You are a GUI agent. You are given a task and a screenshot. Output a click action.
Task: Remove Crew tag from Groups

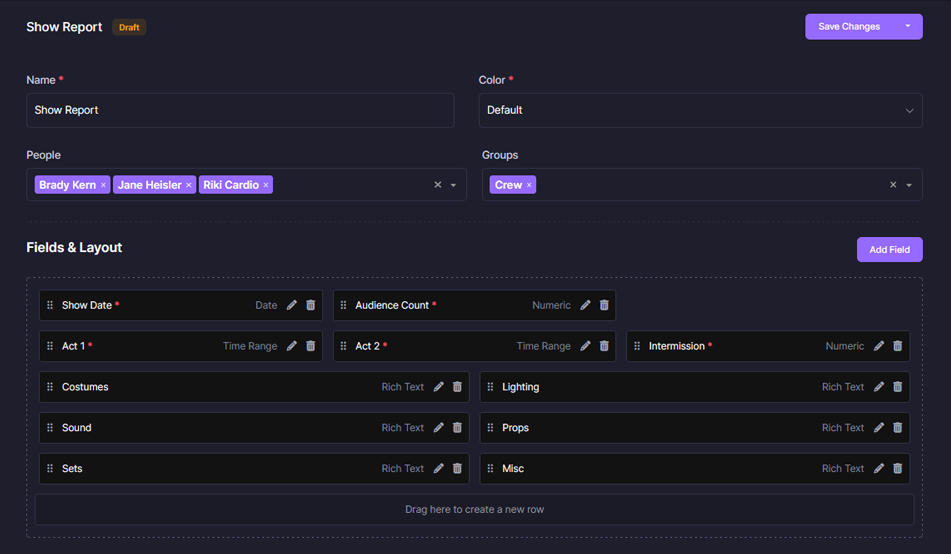pos(529,185)
